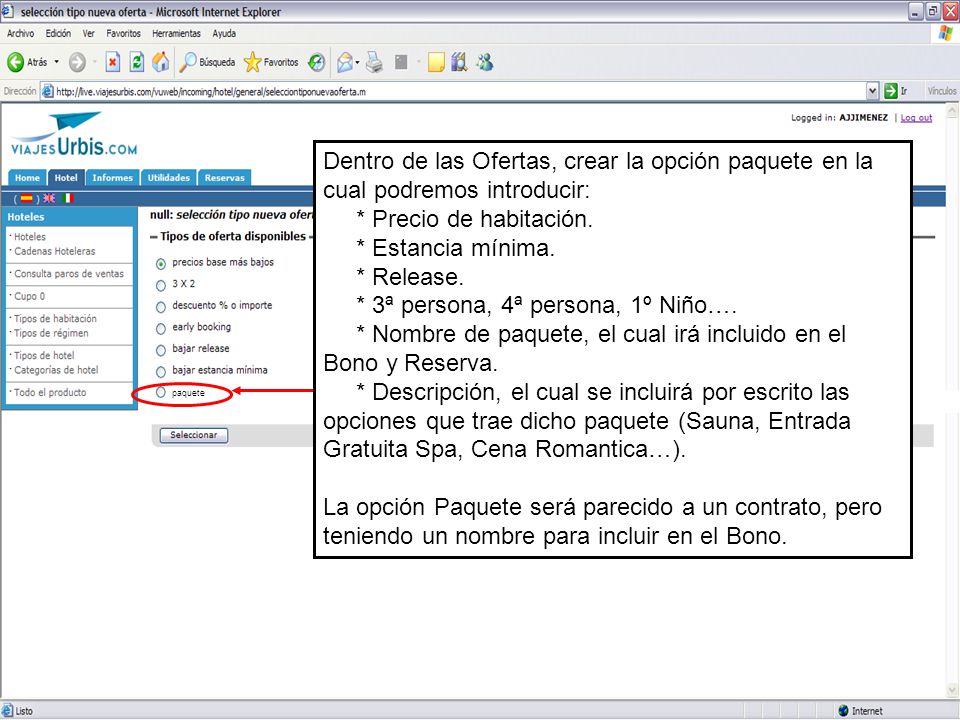This screenshot has height=720, width=960.
Task: Refresh the page using the green arrows icon
Action: [x=137, y=62]
